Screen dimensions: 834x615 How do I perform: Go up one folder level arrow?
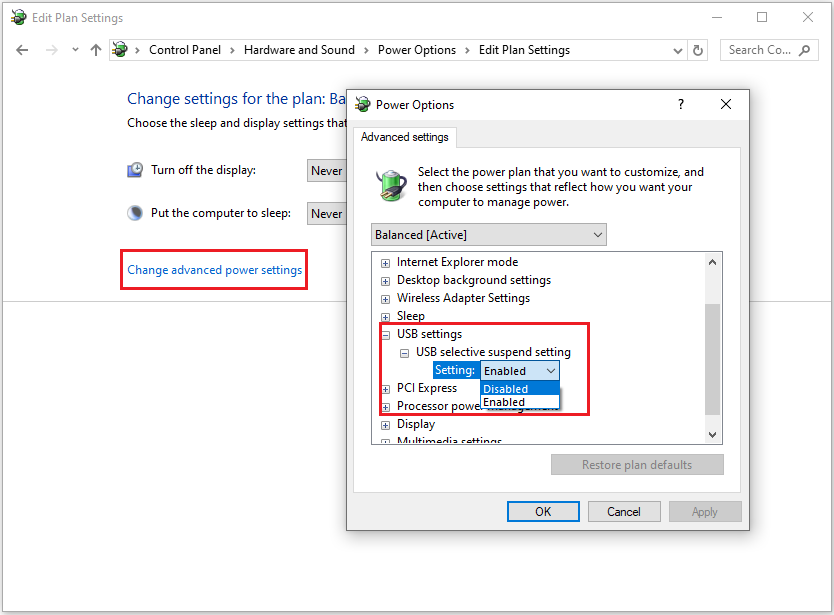[x=96, y=50]
